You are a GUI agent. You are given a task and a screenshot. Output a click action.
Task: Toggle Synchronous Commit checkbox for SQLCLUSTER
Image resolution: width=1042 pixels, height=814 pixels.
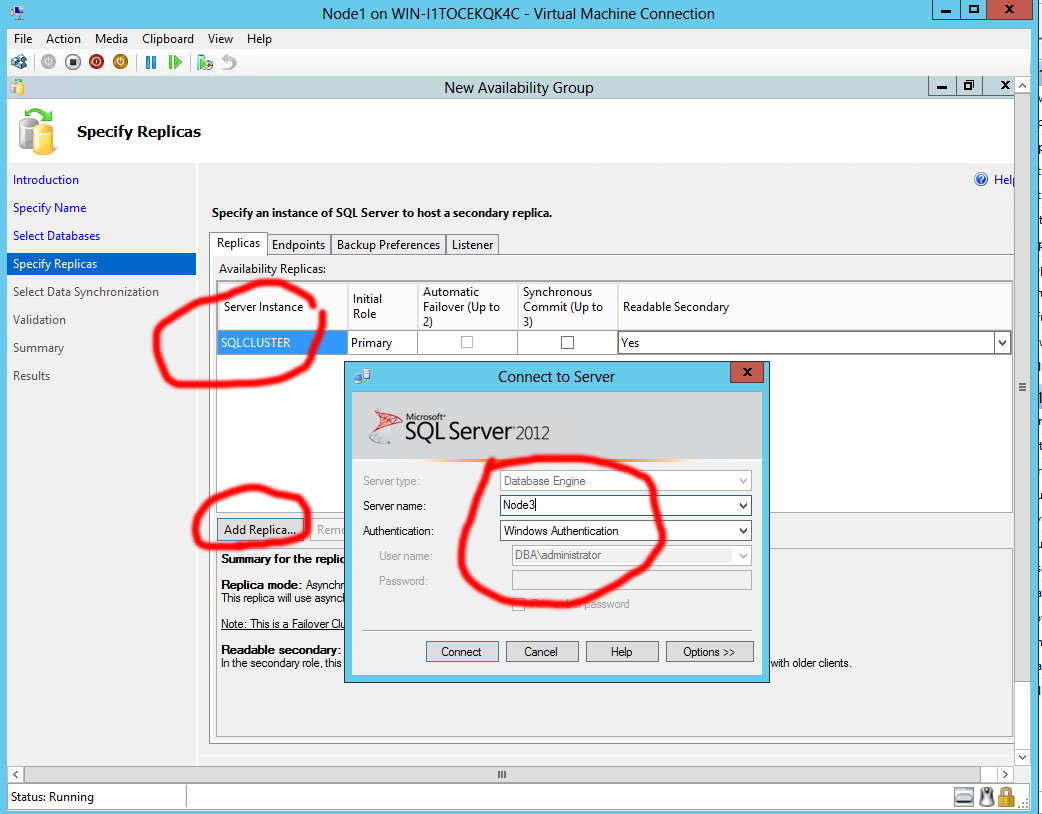tap(568, 342)
